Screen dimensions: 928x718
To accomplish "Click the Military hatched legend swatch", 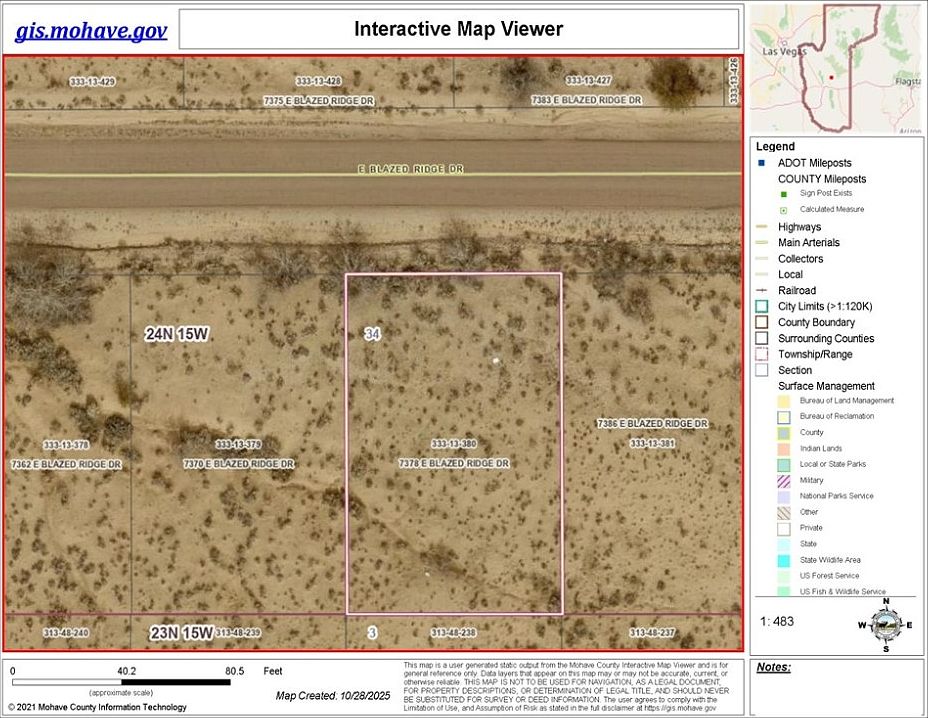I will pos(784,481).
